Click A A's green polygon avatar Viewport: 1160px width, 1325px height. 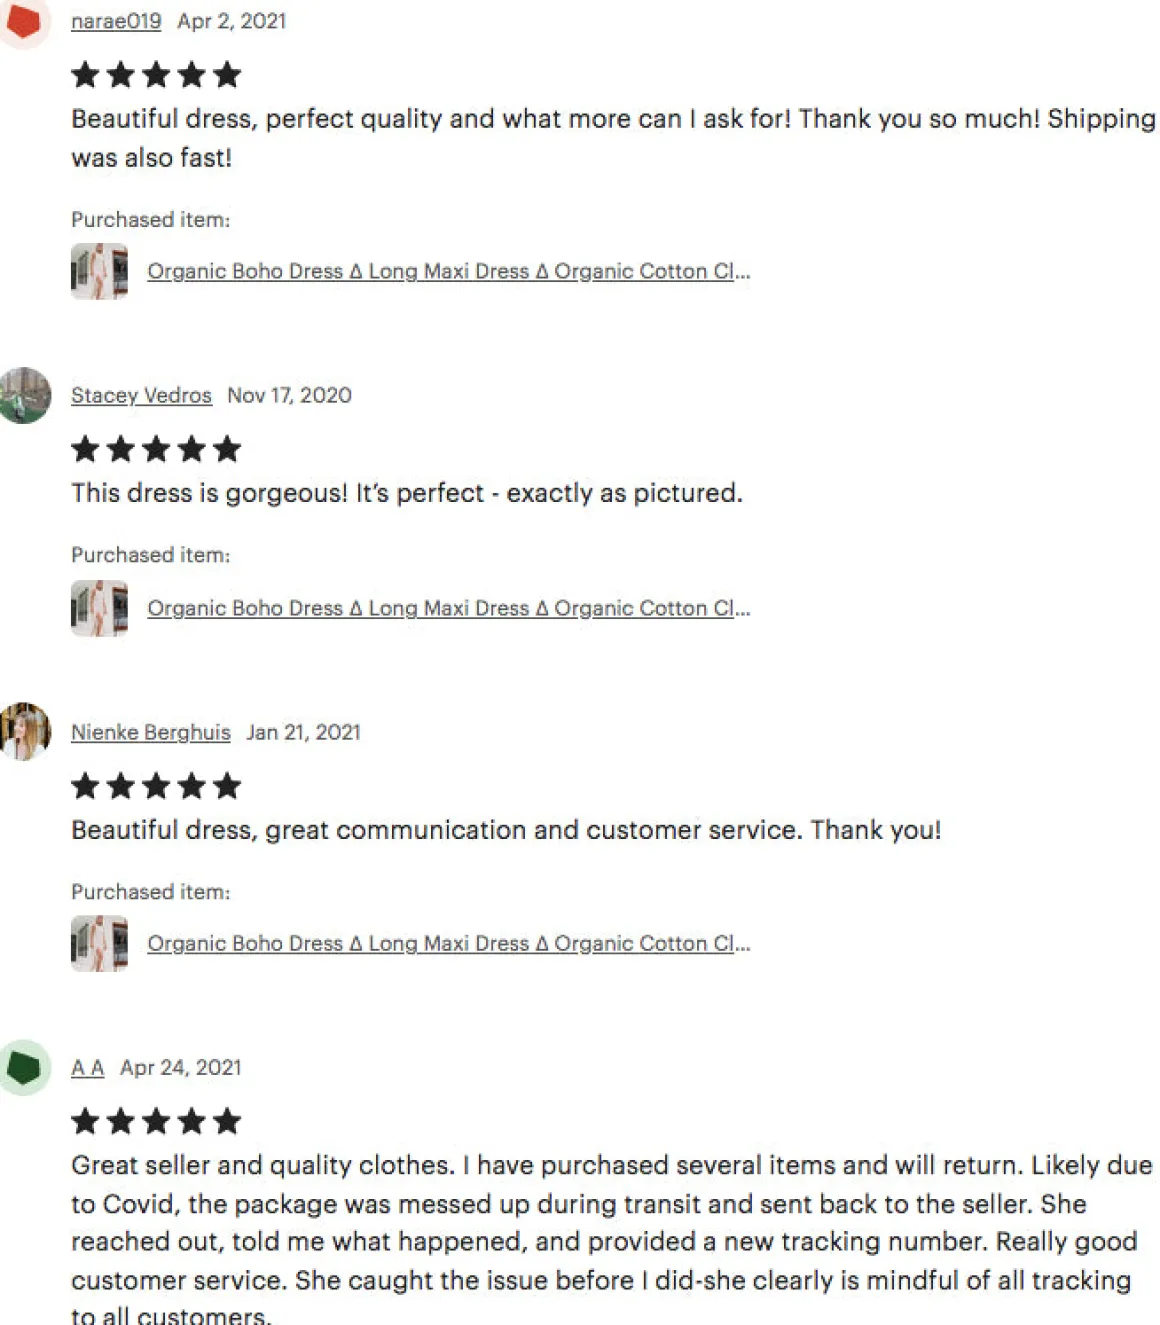[x=24, y=1068]
